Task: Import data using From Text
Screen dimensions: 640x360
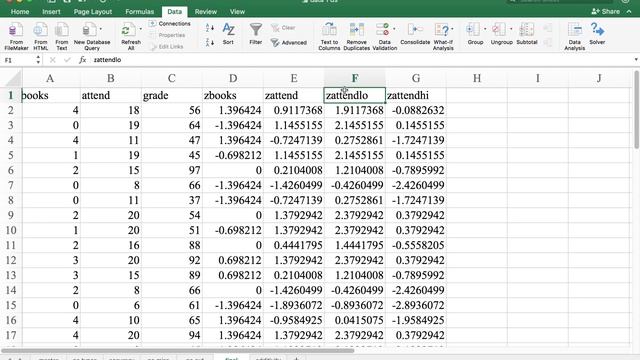Action: [x=62, y=36]
